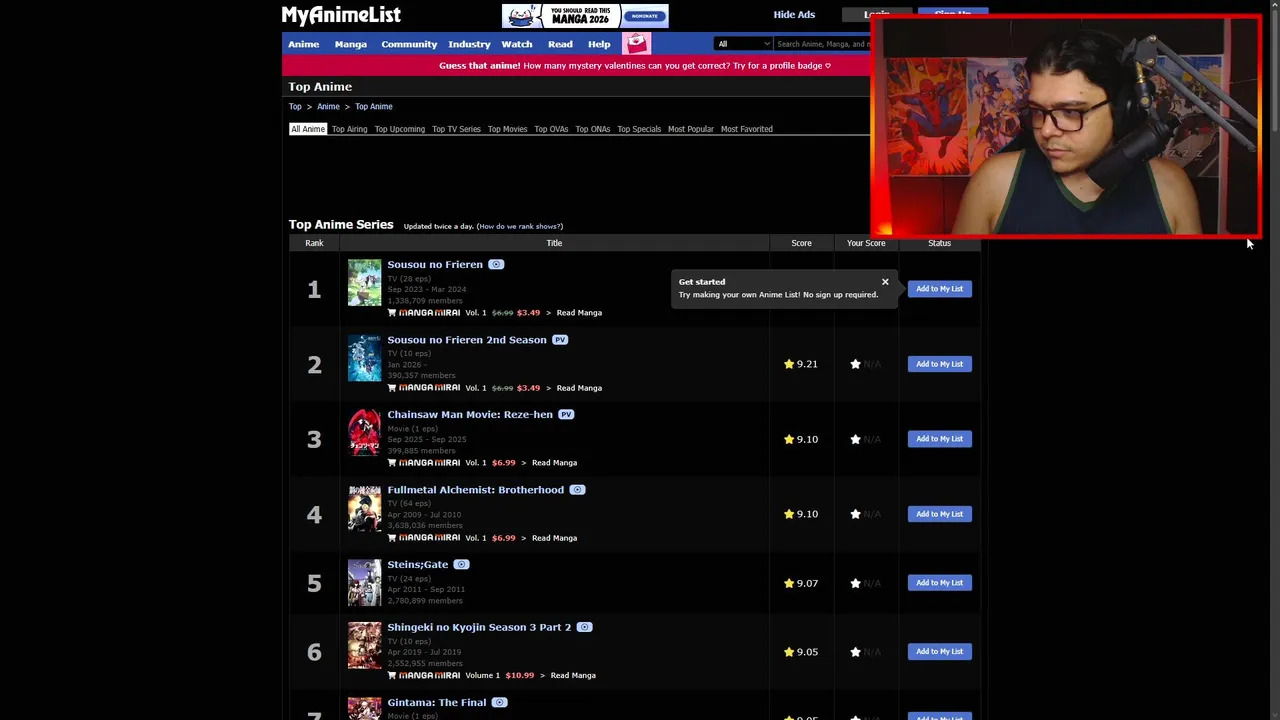Focus the Search Anime, Manga search field

click(x=823, y=44)
